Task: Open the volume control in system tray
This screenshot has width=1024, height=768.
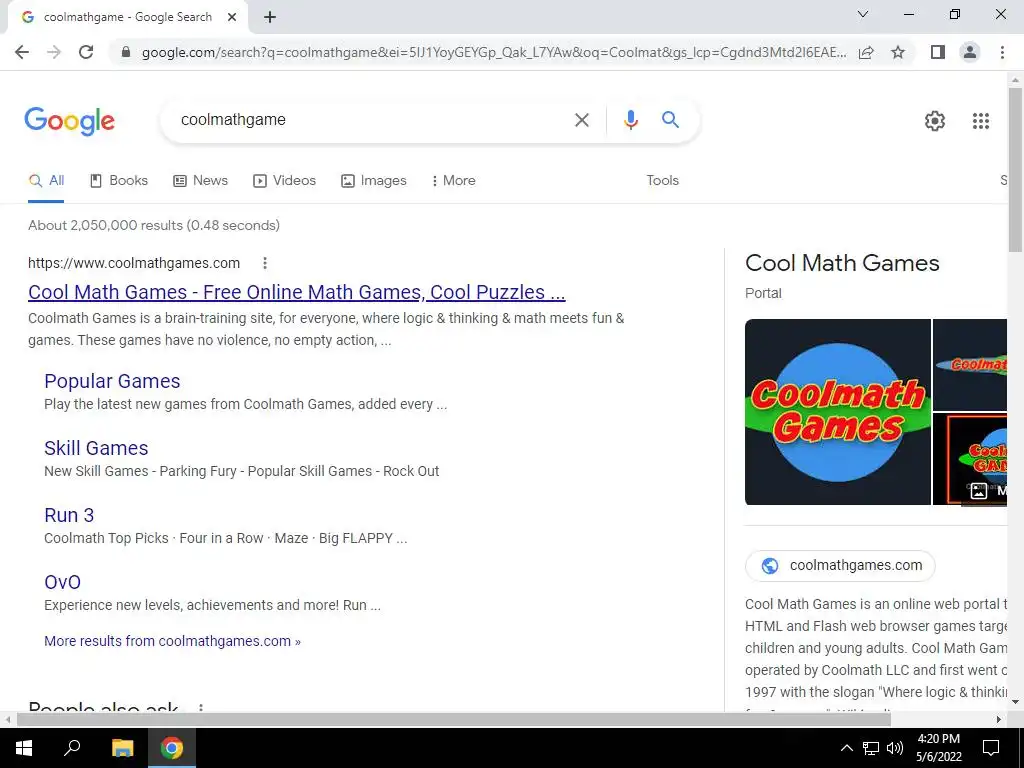Action: 895,748
